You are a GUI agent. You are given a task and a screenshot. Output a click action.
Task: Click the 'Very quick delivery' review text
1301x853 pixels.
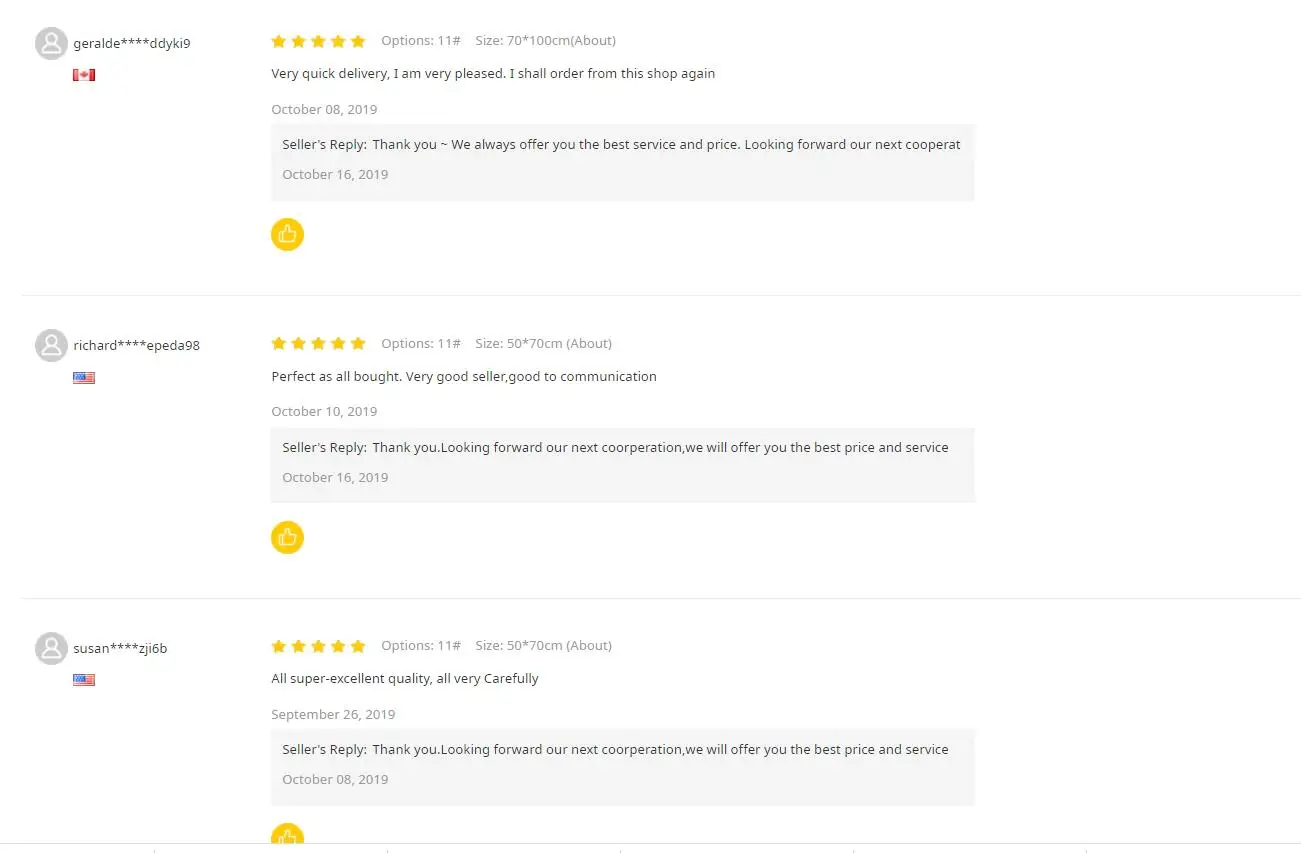coord(493,73)
